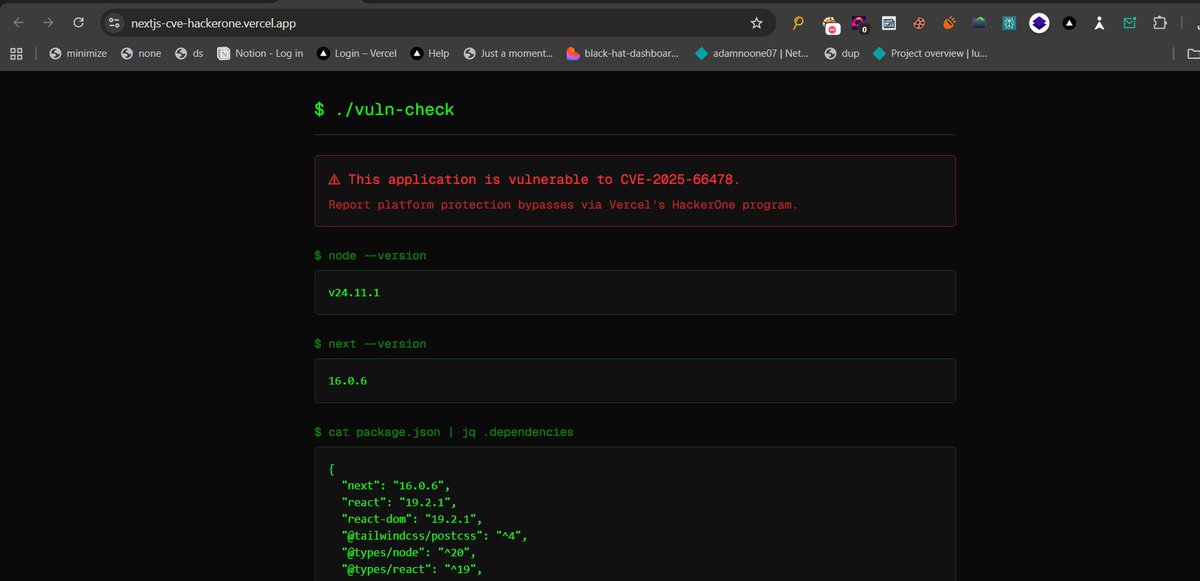The height and width of the screenshot is (581, 1200).
Task: Open the orange acorn extension icon
Action: [949, 22]
